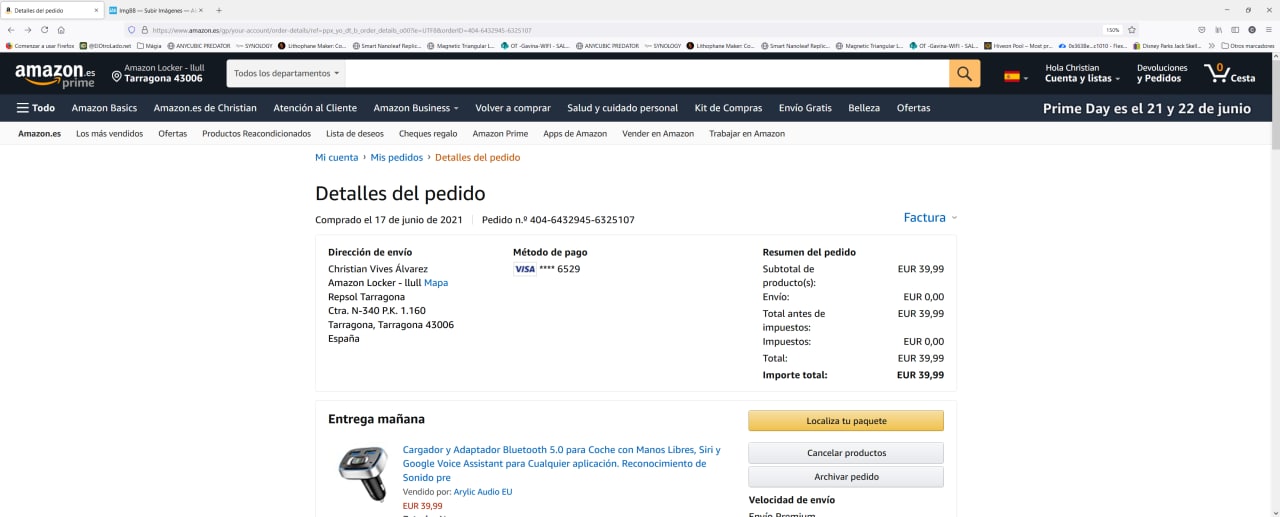Open Productos Reacondicionados
1280x517 pixels.
point(256,134)
